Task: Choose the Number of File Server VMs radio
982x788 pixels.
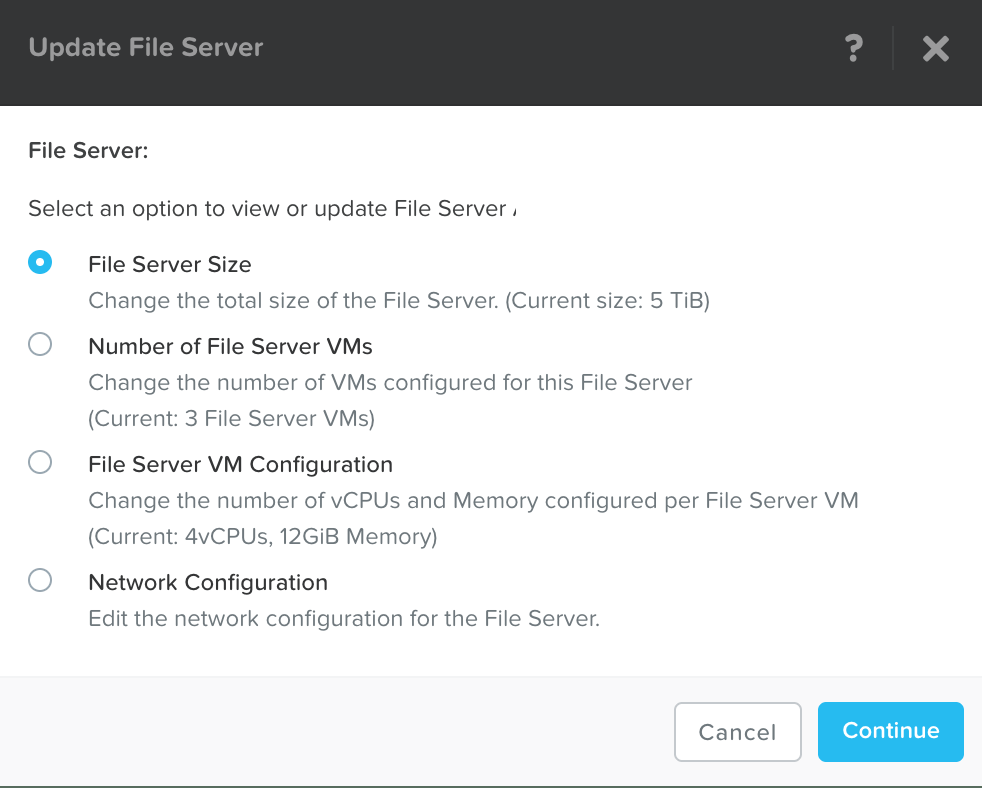Action: (40, 345)
